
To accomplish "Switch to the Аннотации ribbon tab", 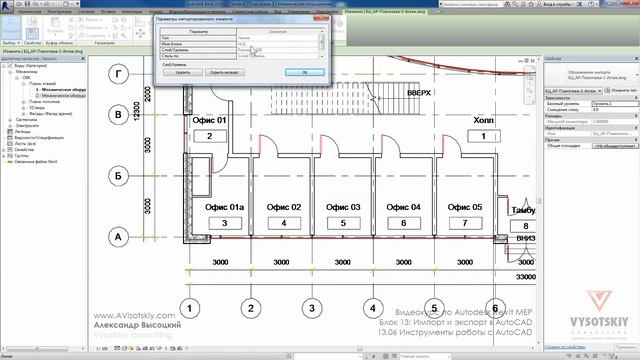I will (x=132, y=11).
